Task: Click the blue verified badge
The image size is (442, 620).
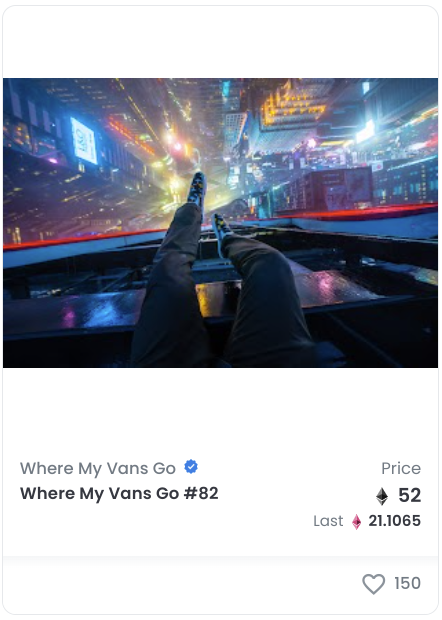Action: tap(191, 467)
